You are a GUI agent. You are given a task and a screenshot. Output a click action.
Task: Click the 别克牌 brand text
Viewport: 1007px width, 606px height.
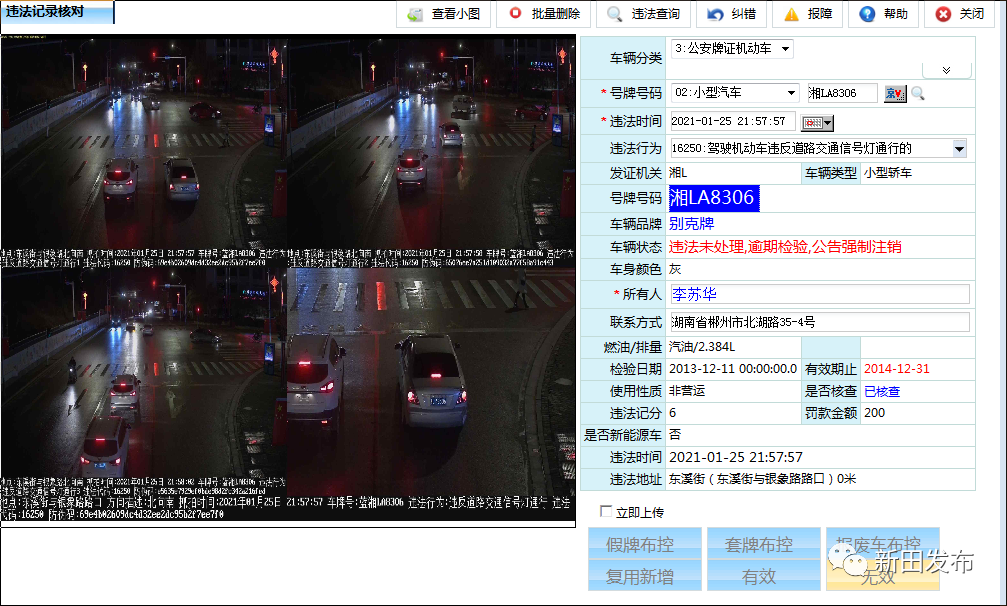click(691, 224)
